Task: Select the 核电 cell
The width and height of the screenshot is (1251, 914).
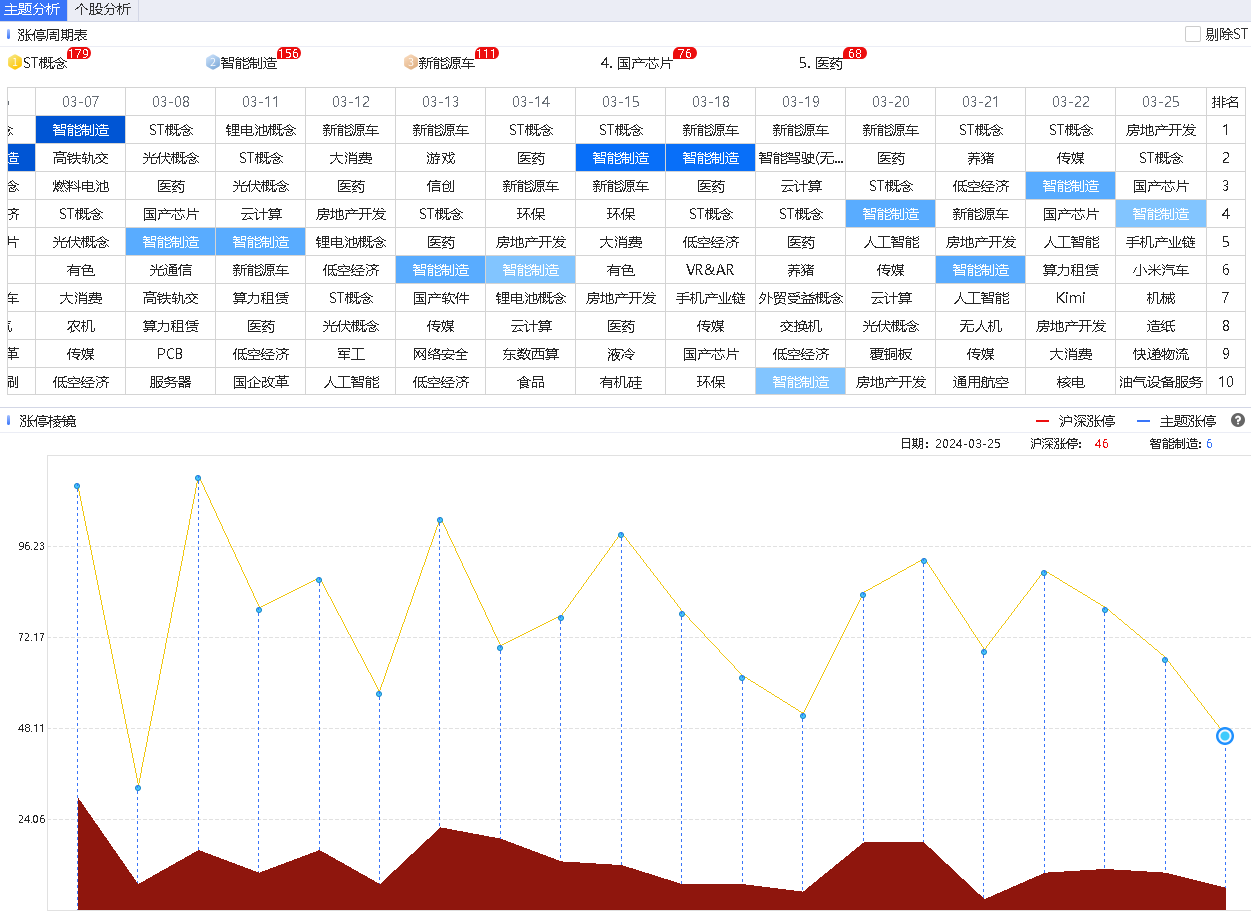Action: (1071, 382)
